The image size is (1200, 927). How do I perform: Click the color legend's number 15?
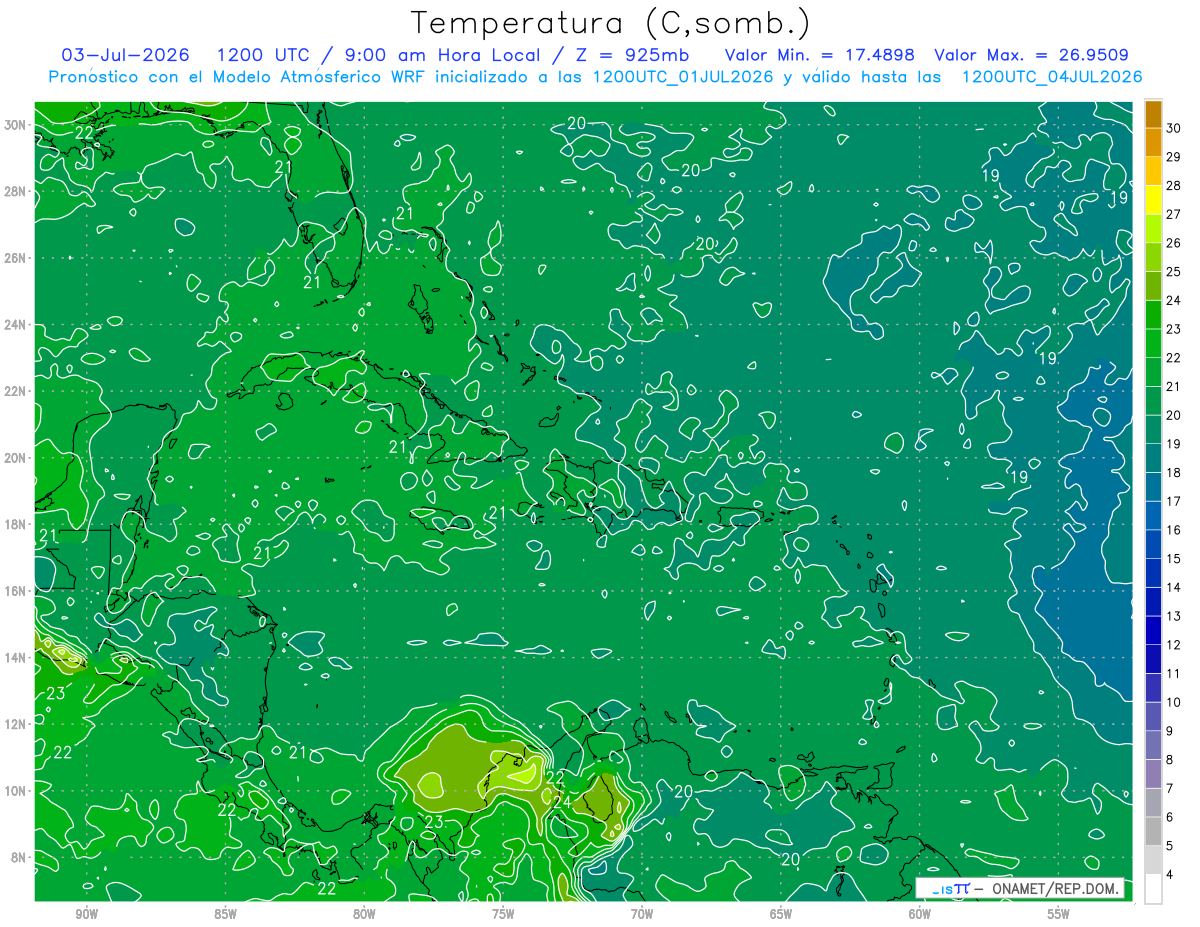(x=1174, y=559)
